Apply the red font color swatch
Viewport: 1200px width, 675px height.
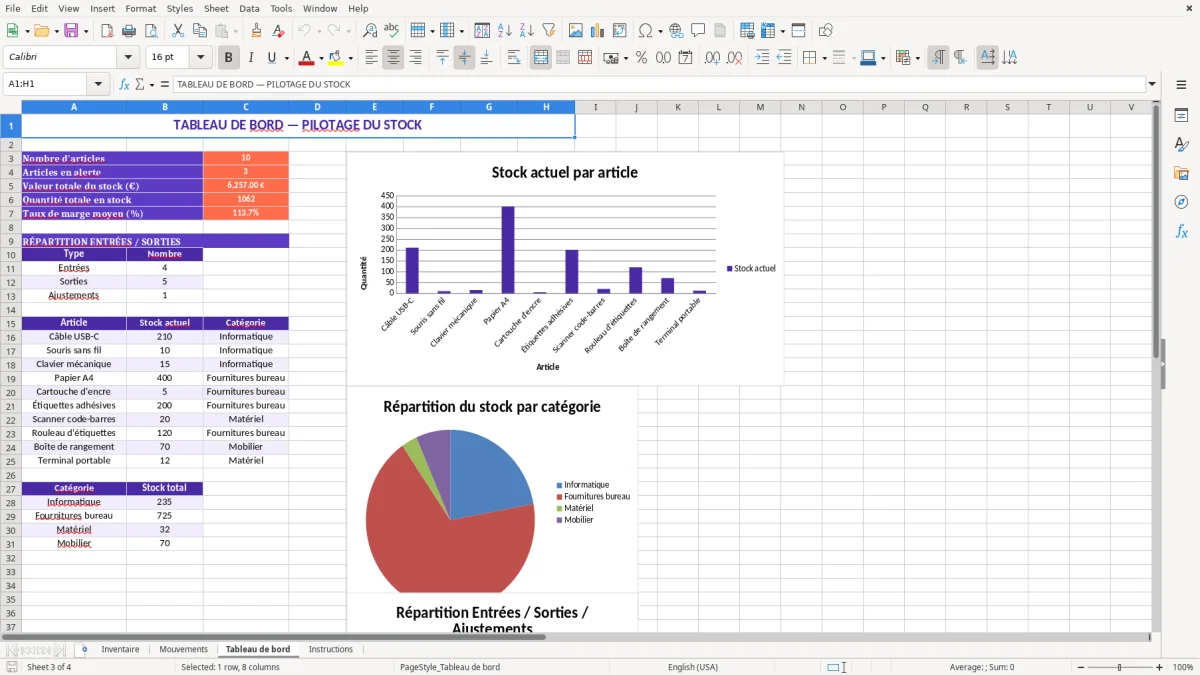coord(307,58)
